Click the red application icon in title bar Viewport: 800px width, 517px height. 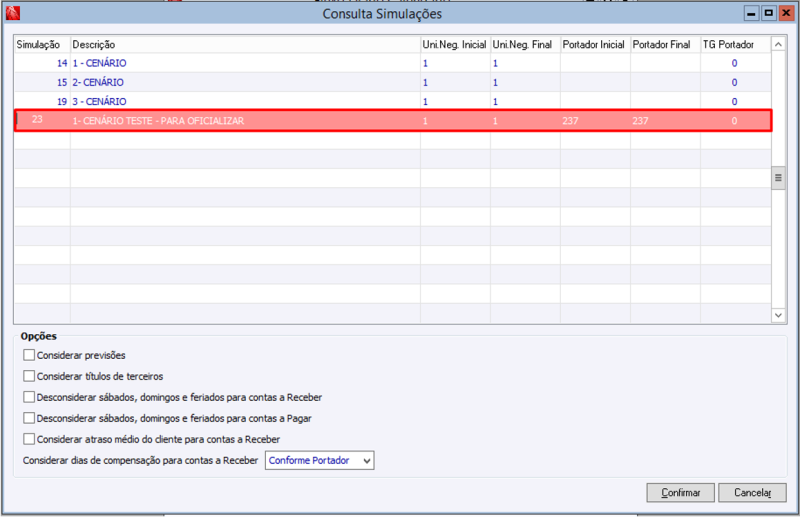coord(12,13)
